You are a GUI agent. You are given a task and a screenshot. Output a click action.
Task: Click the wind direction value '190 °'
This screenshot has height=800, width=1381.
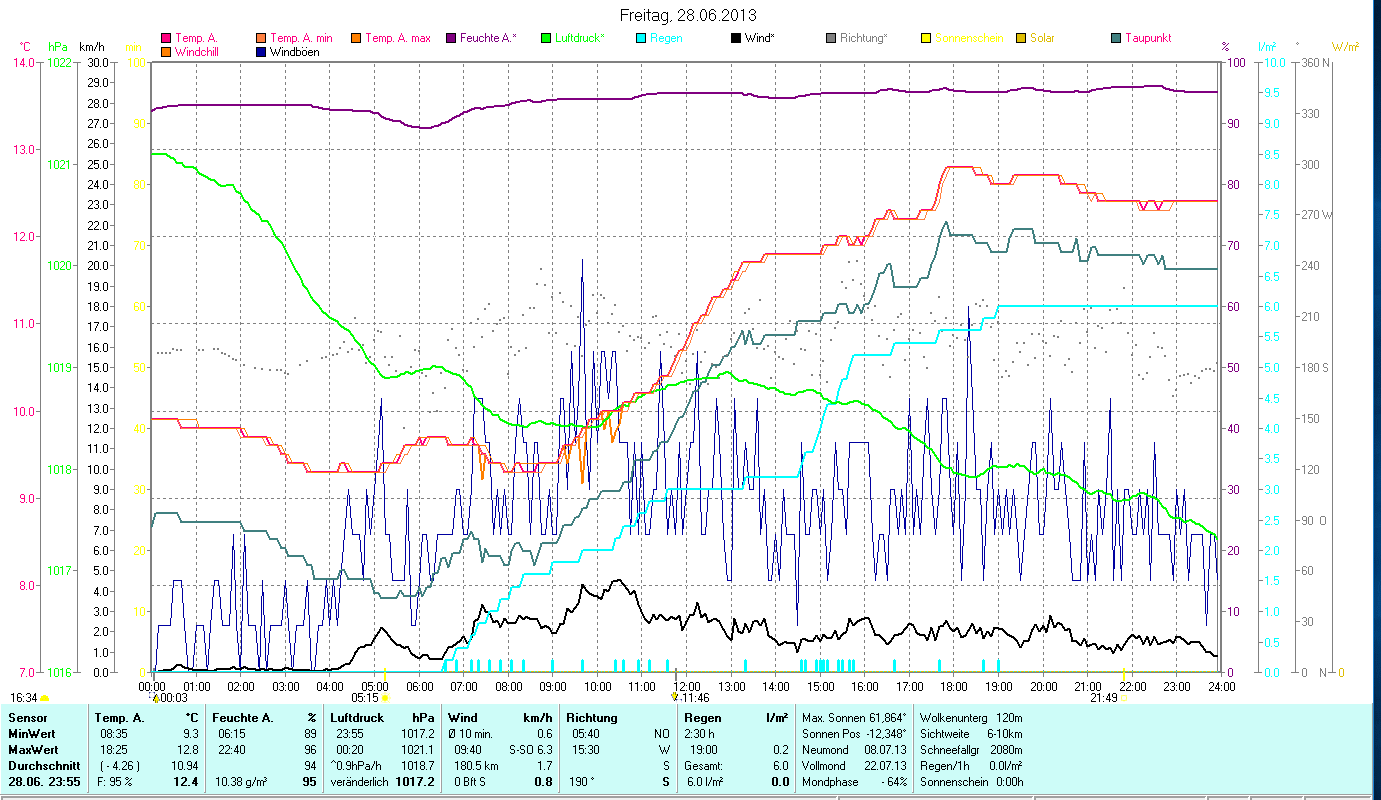point(582,782)
